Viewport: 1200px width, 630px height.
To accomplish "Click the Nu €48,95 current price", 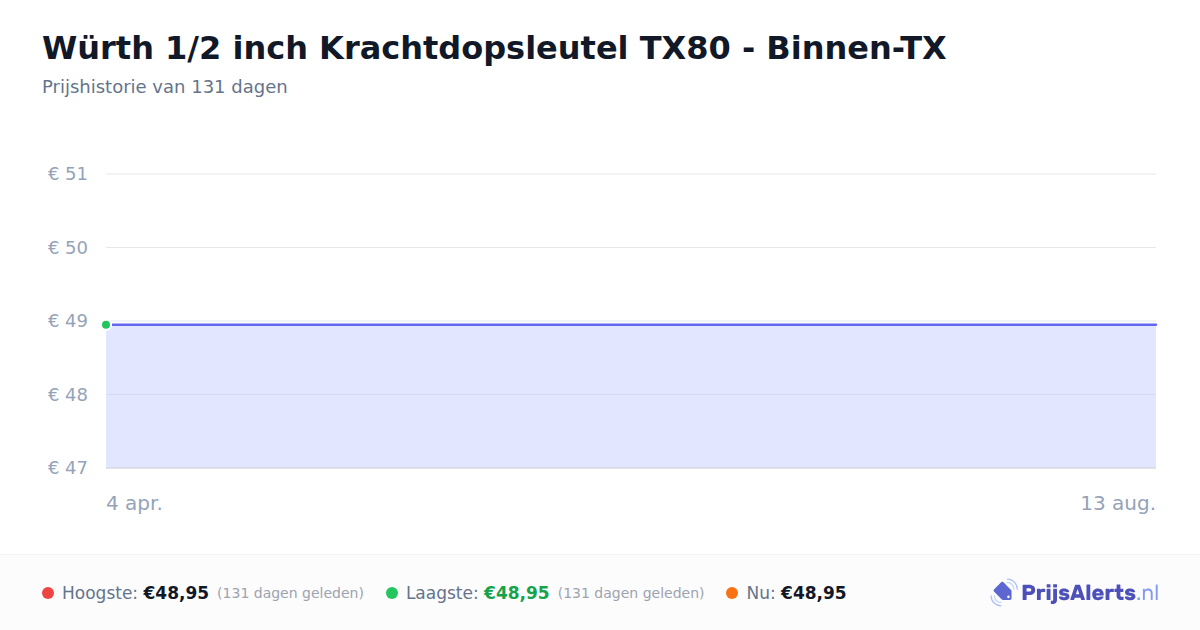I will point(813,593).
